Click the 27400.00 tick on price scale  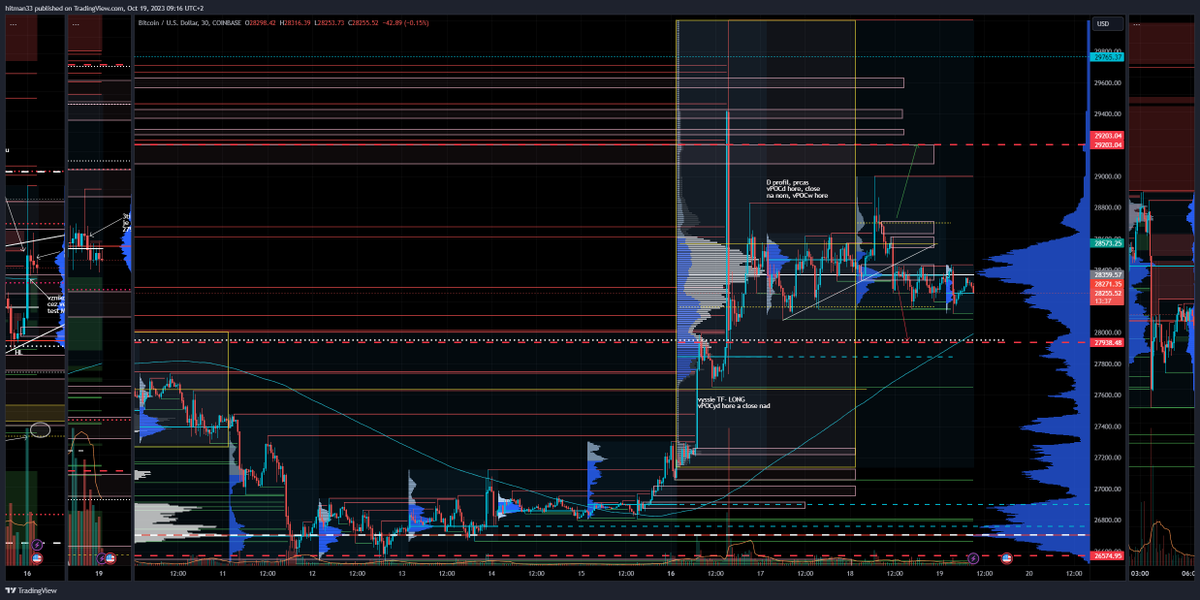click(x=1108, y=427)
